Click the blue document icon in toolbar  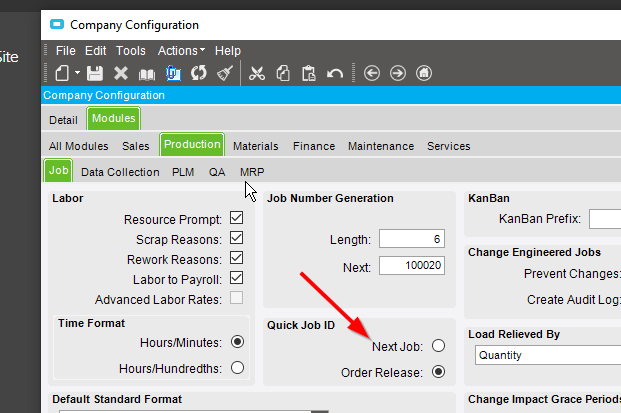tap(173, 73)
